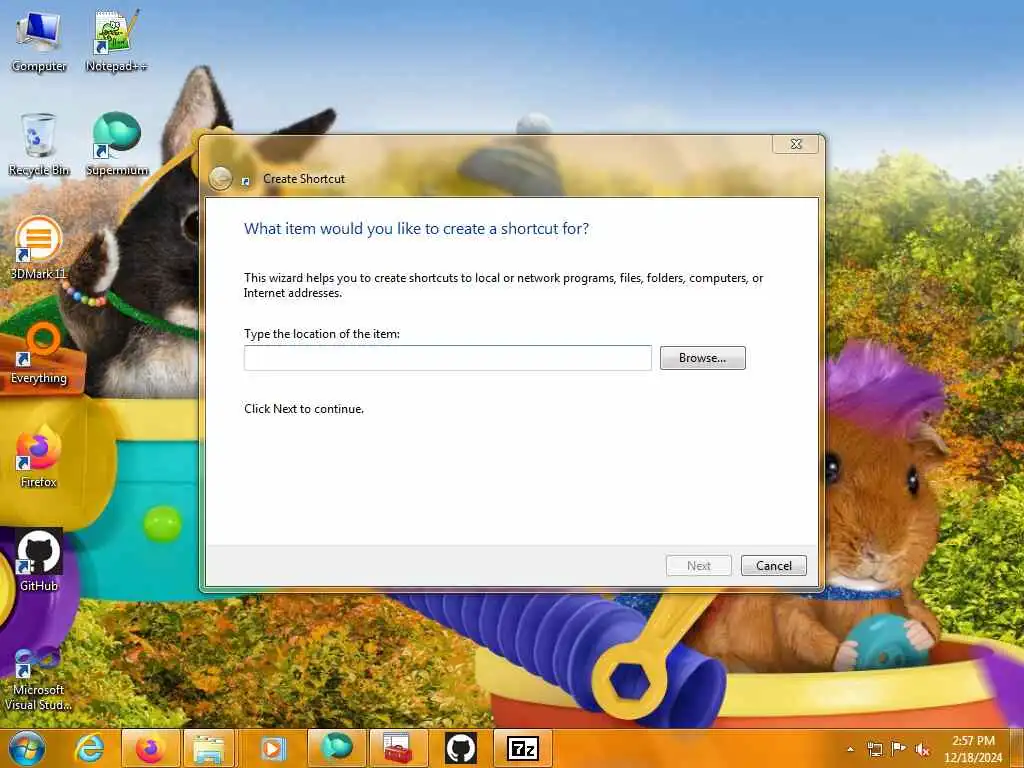
Task: Select the GitHub desktop shortcut
Action: pyautogui.click(x=39, y=560)
